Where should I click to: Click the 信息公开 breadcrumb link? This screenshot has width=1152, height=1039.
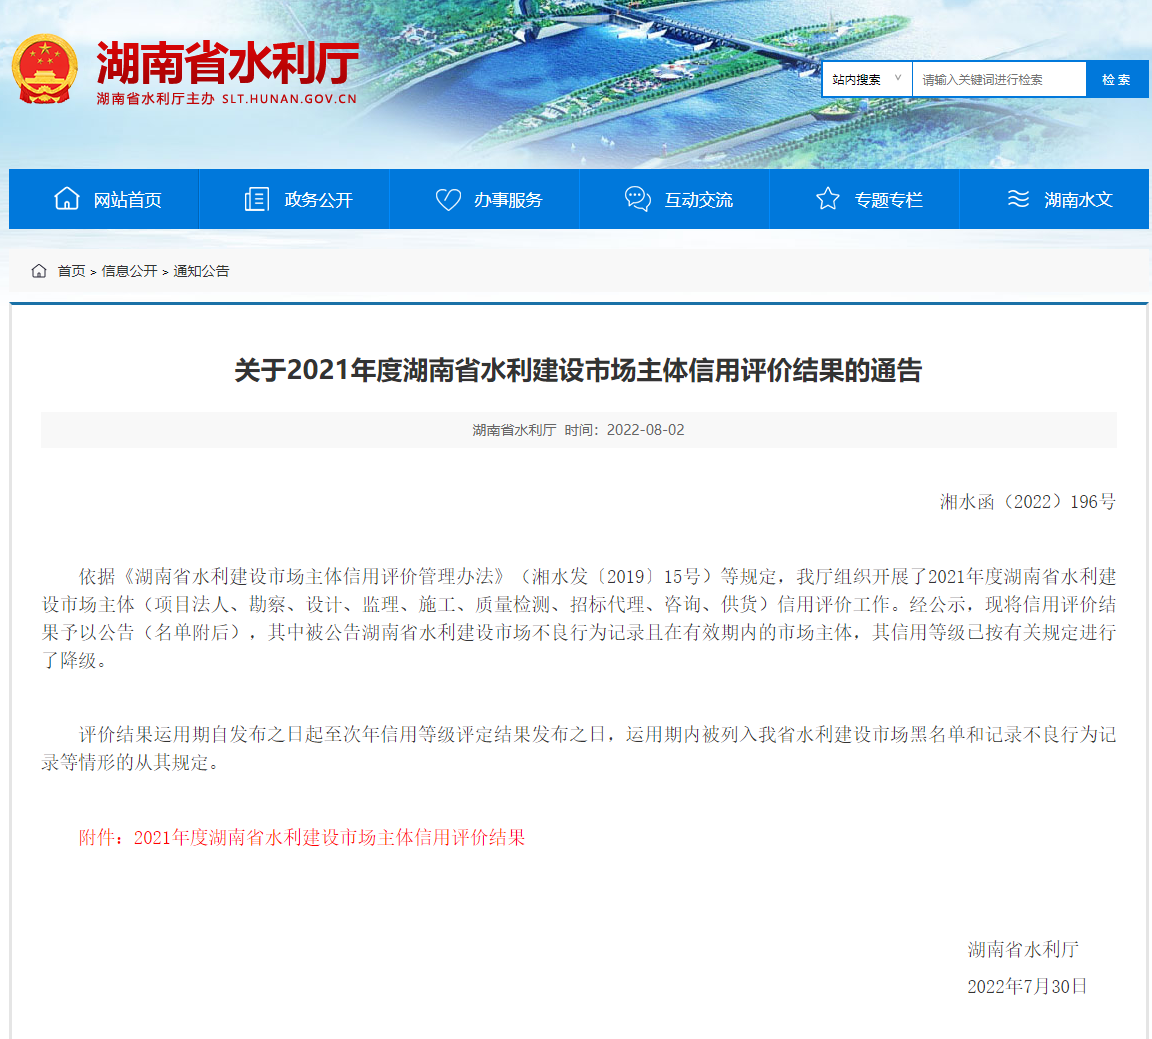coord(129,271)
